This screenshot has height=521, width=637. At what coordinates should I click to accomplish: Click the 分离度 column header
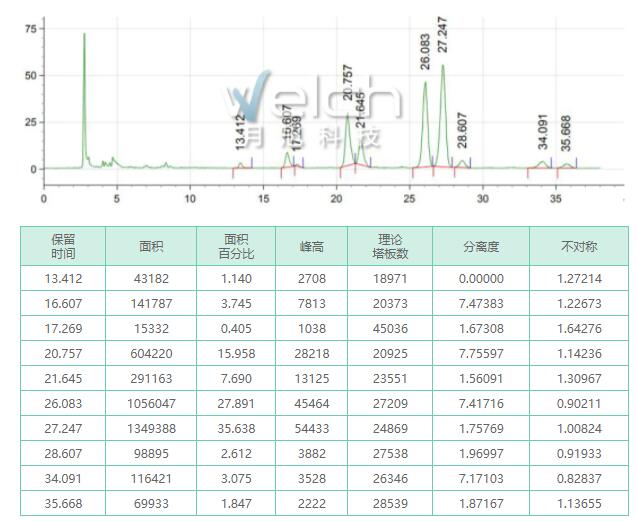coord(480,246)
